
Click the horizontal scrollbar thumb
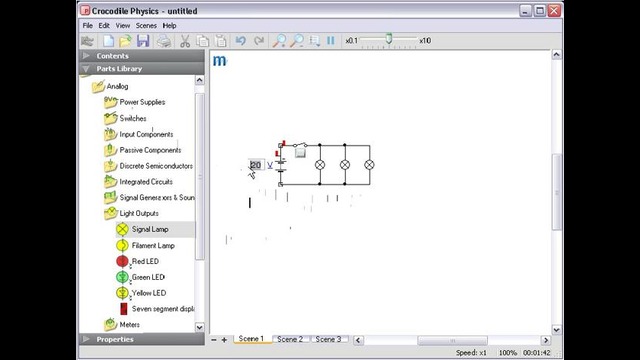tap(452, 340)
